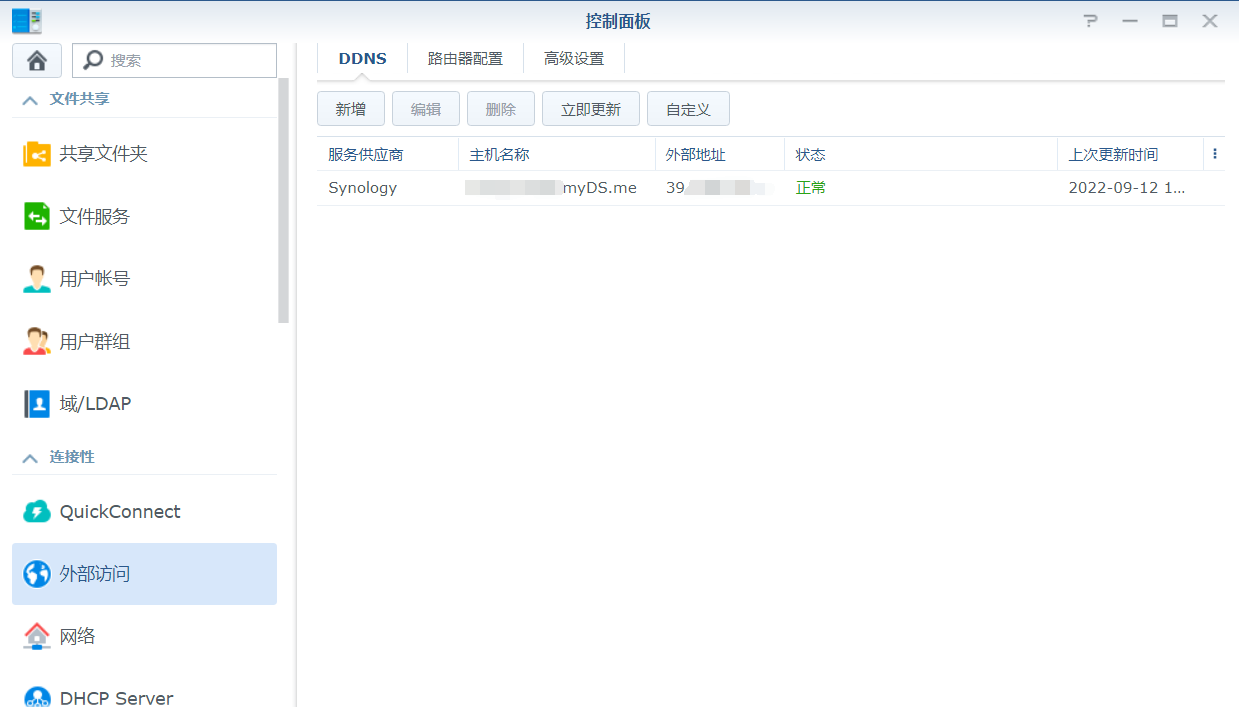Open the 高级设置 tab
The width and height of the screenshot is (1239, 707).
point(573,58)
